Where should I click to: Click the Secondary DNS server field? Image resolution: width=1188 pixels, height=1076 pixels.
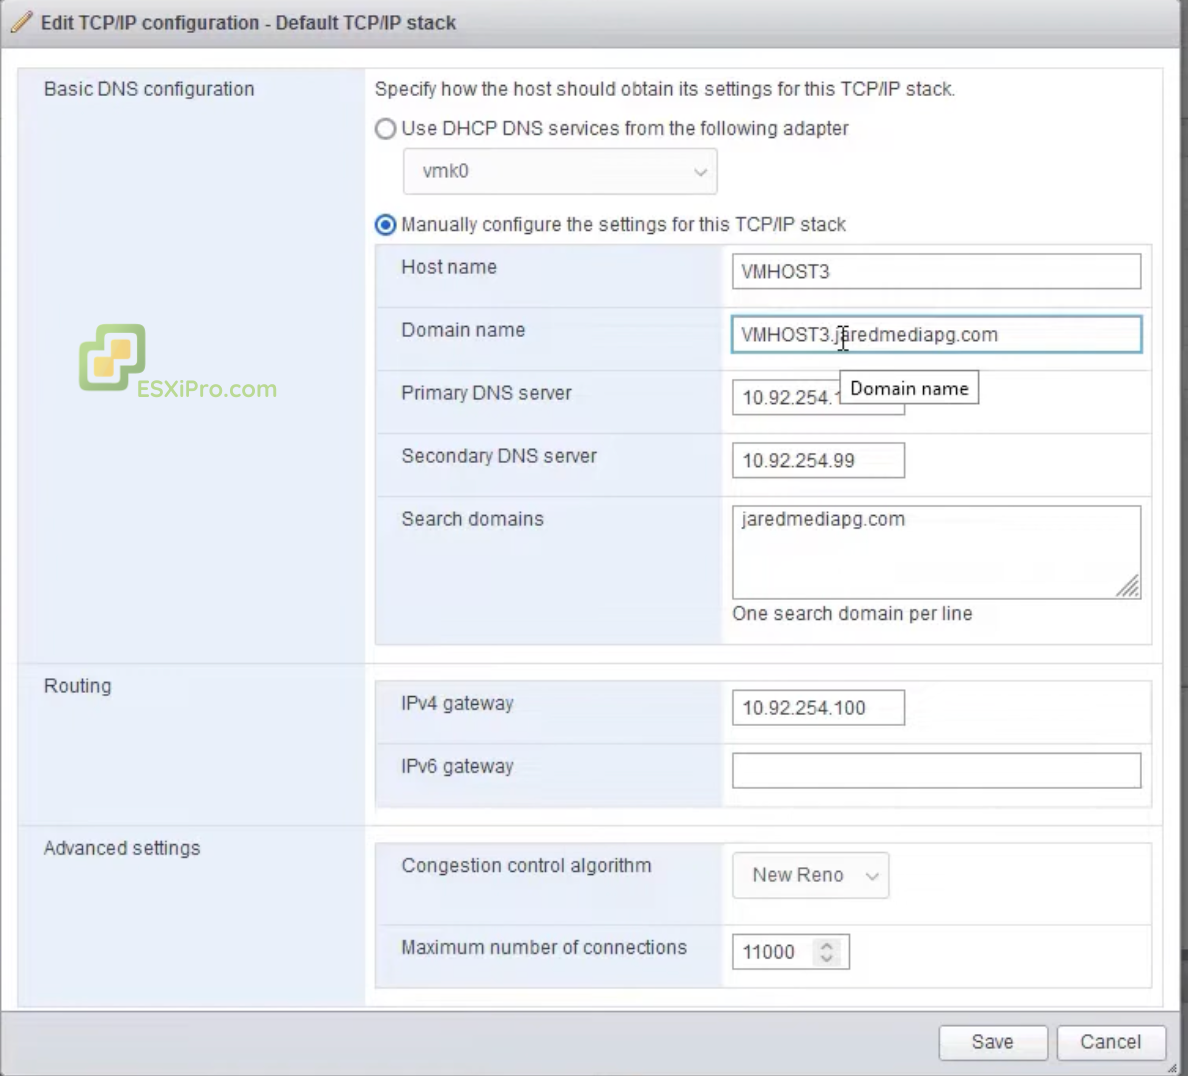(817, 460)
